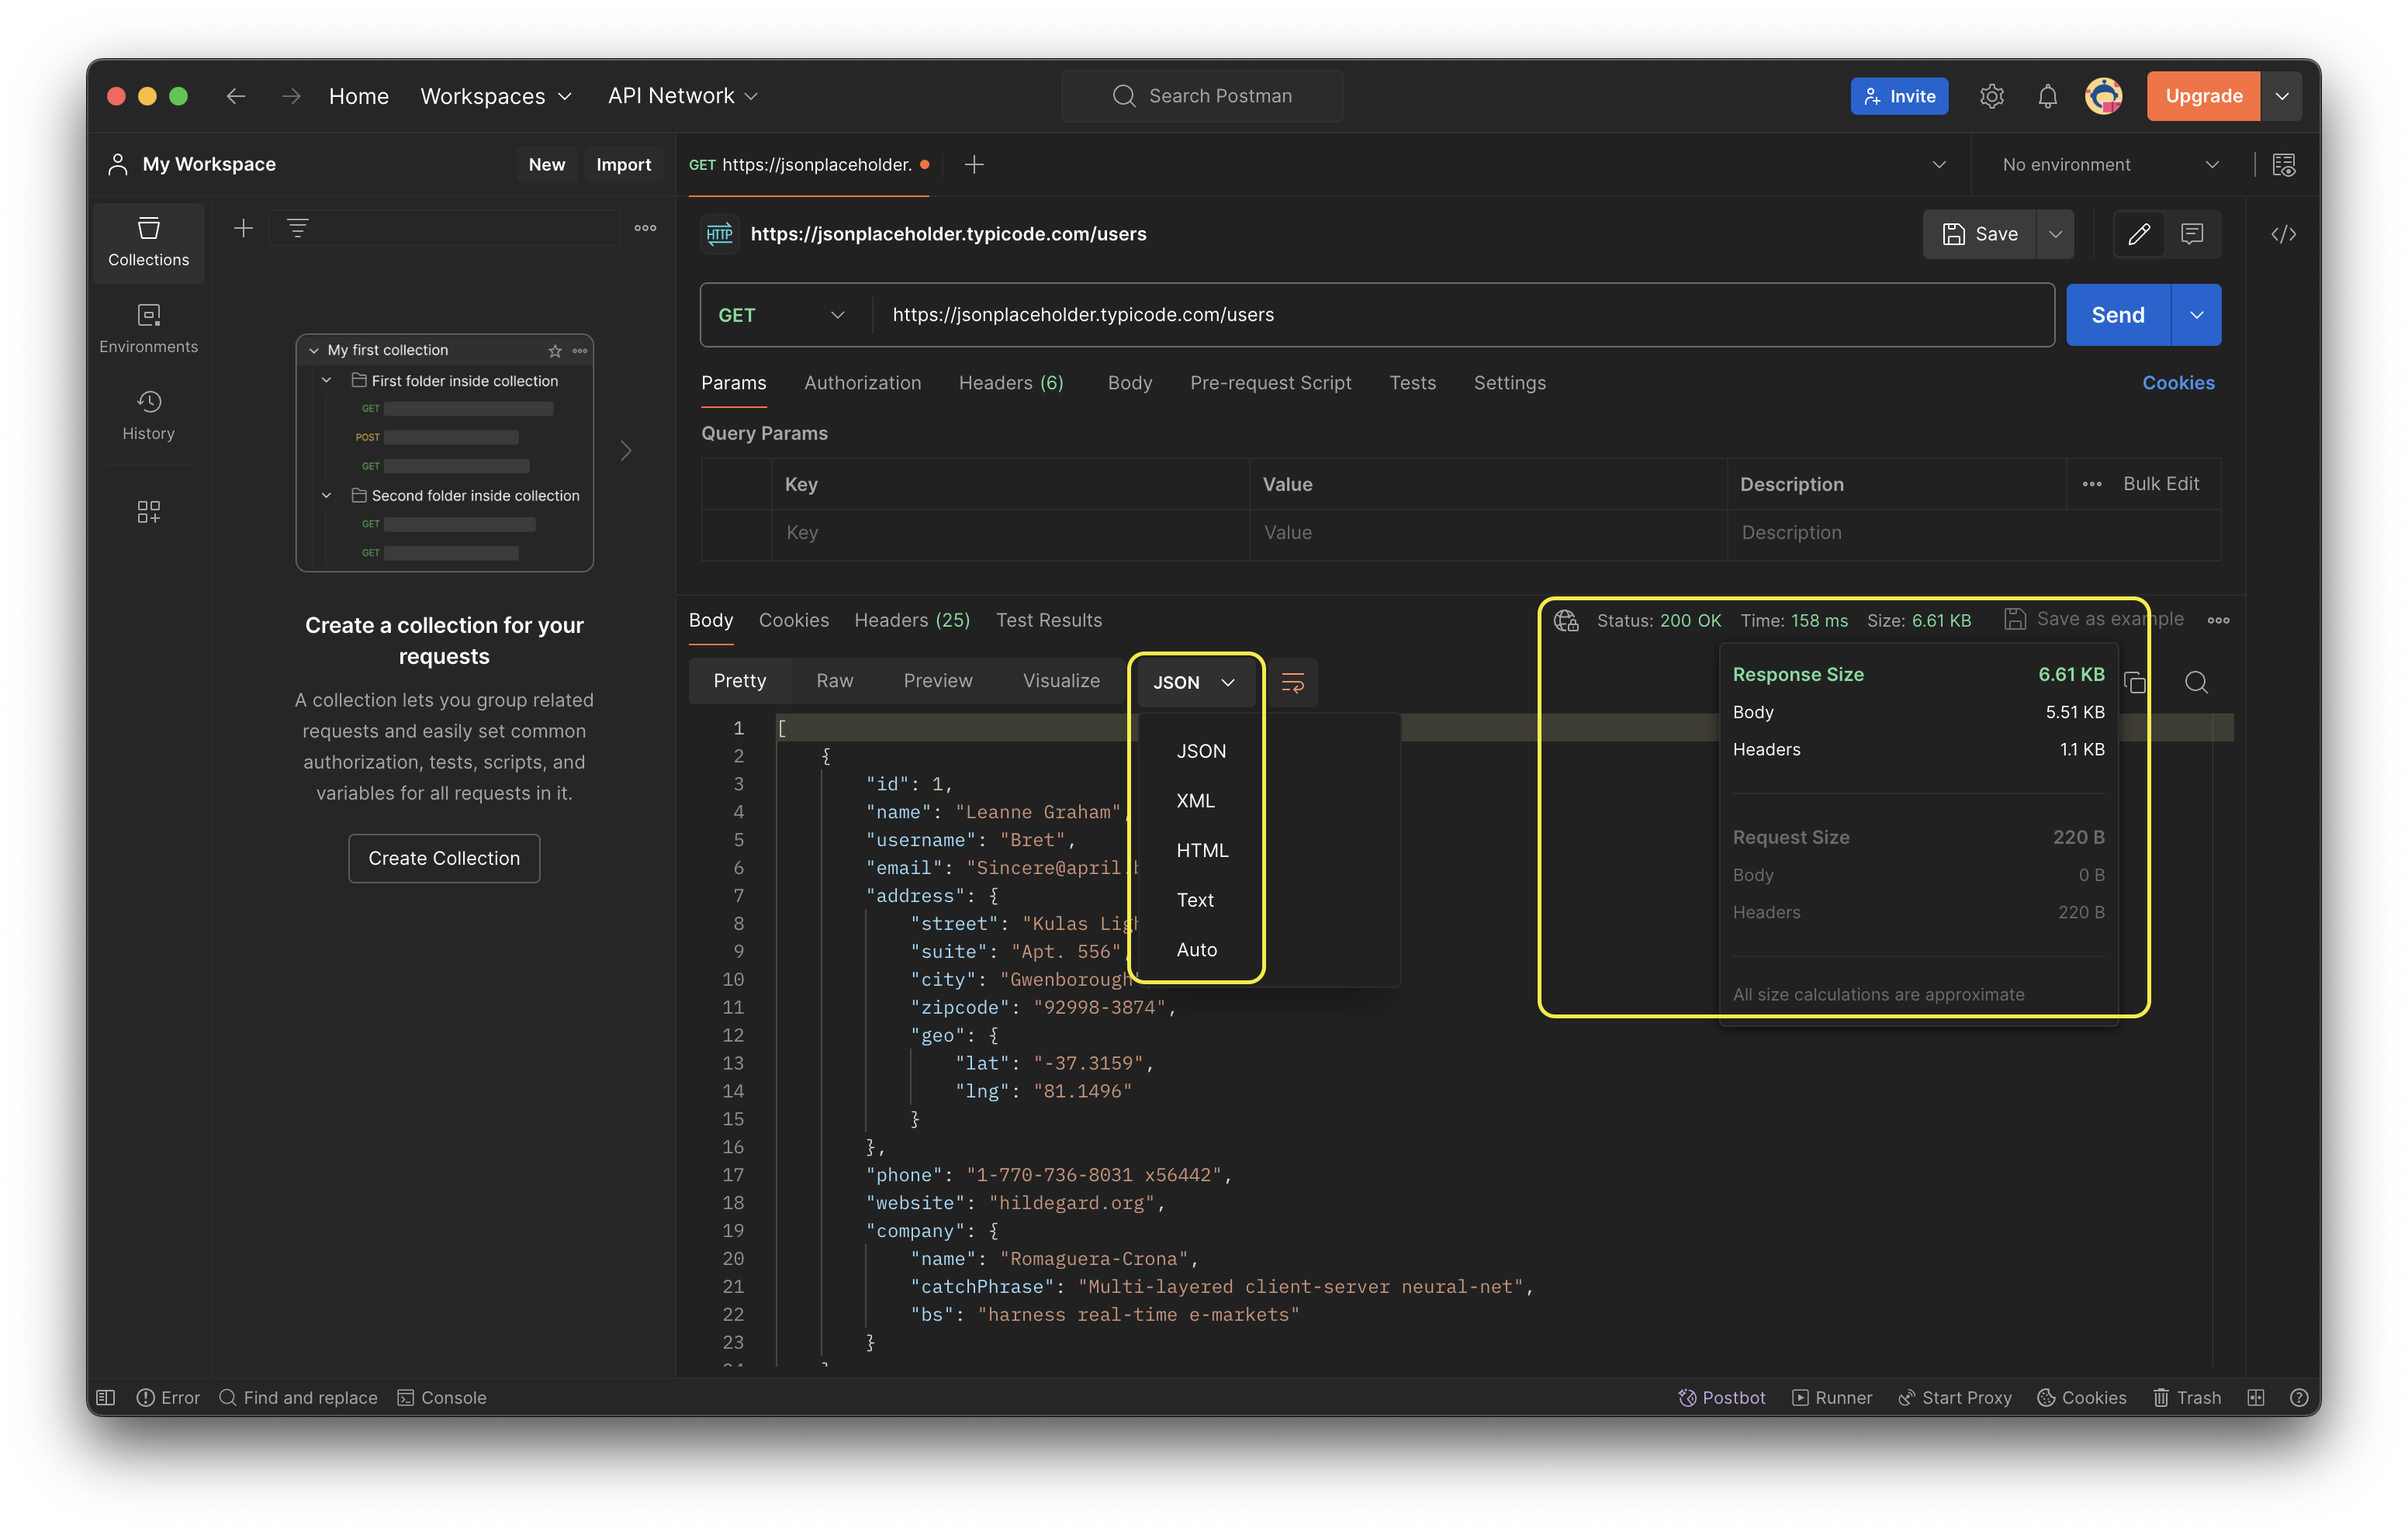Image resolution: width=2408 pixels, height=1531 pixels.
Task: Switch response view to Raw
Action: pyautogui.click(x=834, y=681)
